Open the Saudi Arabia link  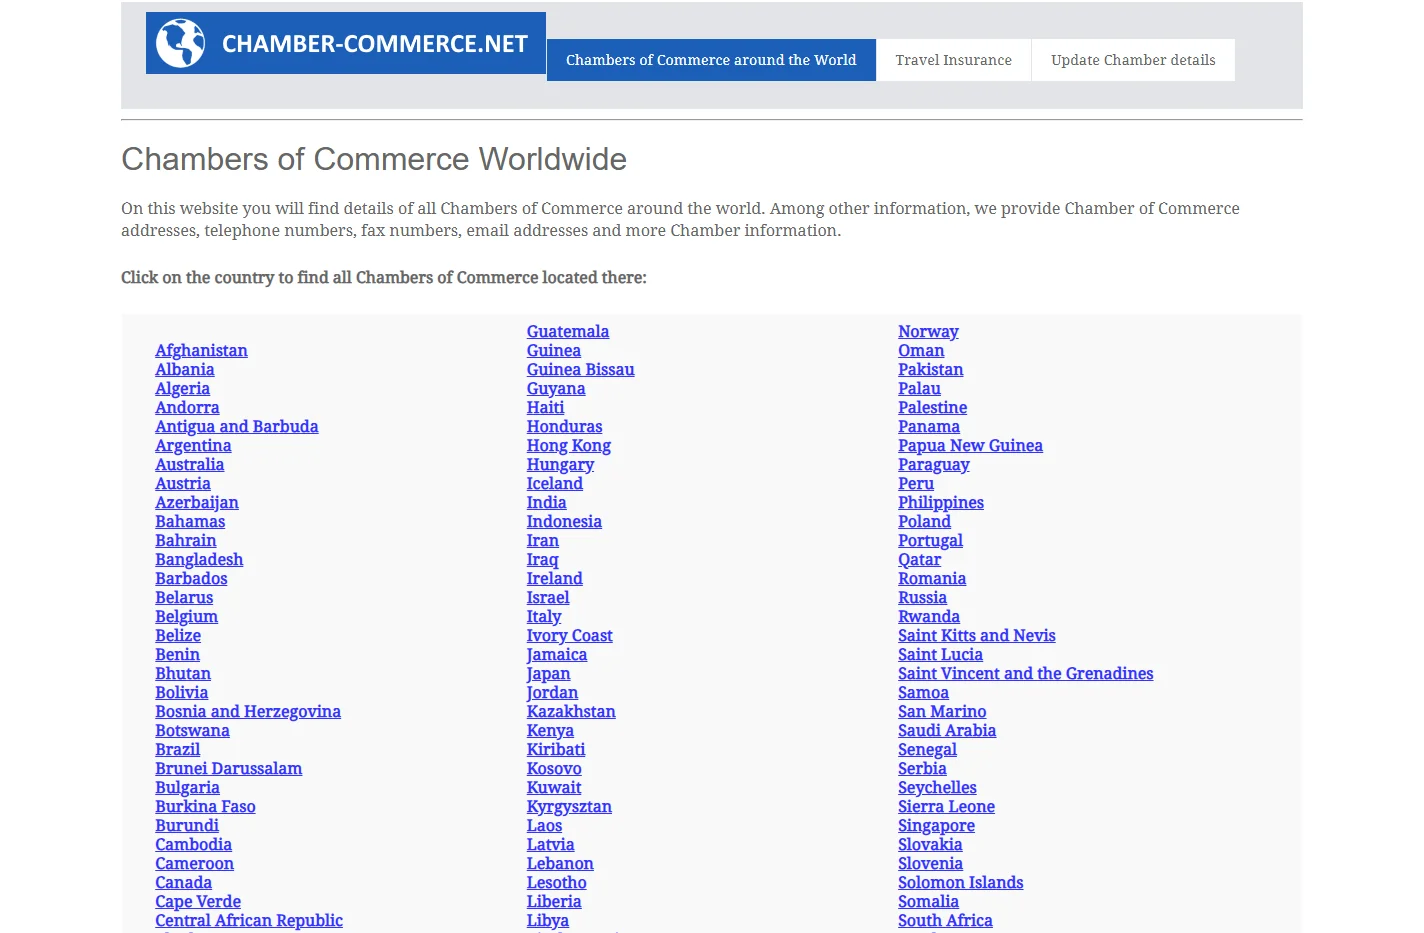click(947, 730)
